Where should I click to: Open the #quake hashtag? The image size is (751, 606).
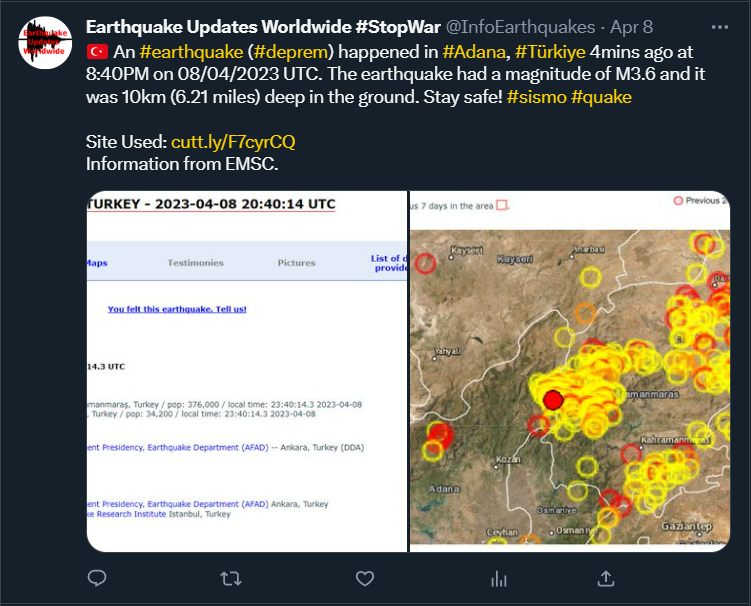pyautogui.click(x=601, y=96)
